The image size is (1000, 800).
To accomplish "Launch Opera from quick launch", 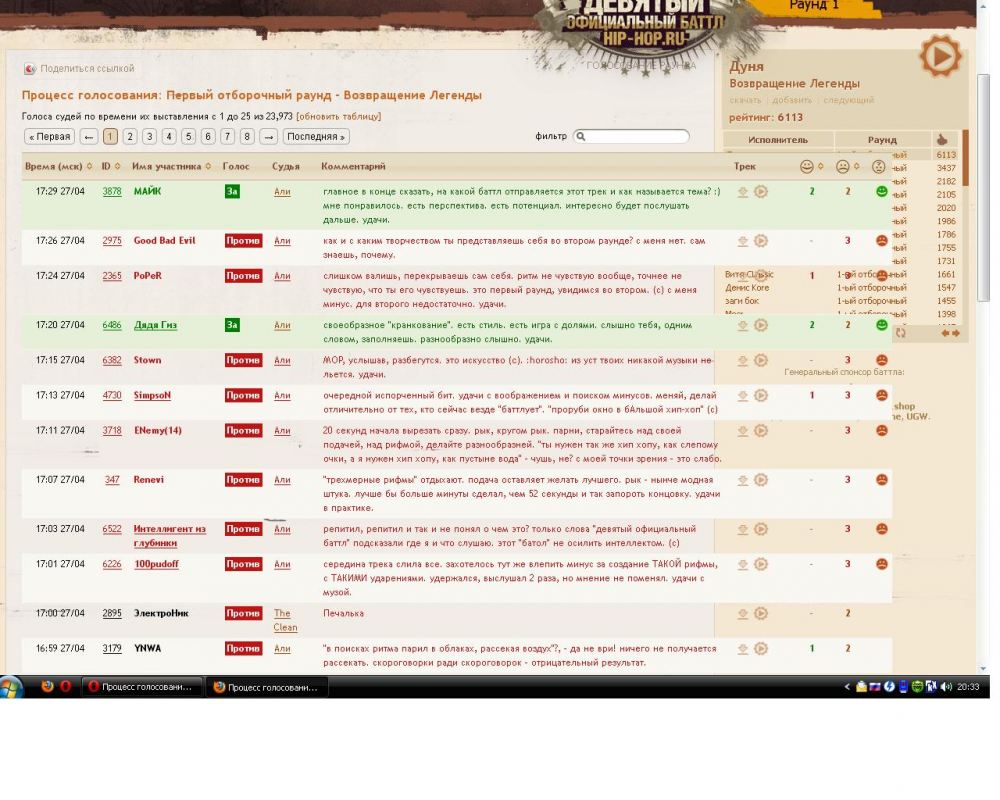I will (x=66, y=686).
